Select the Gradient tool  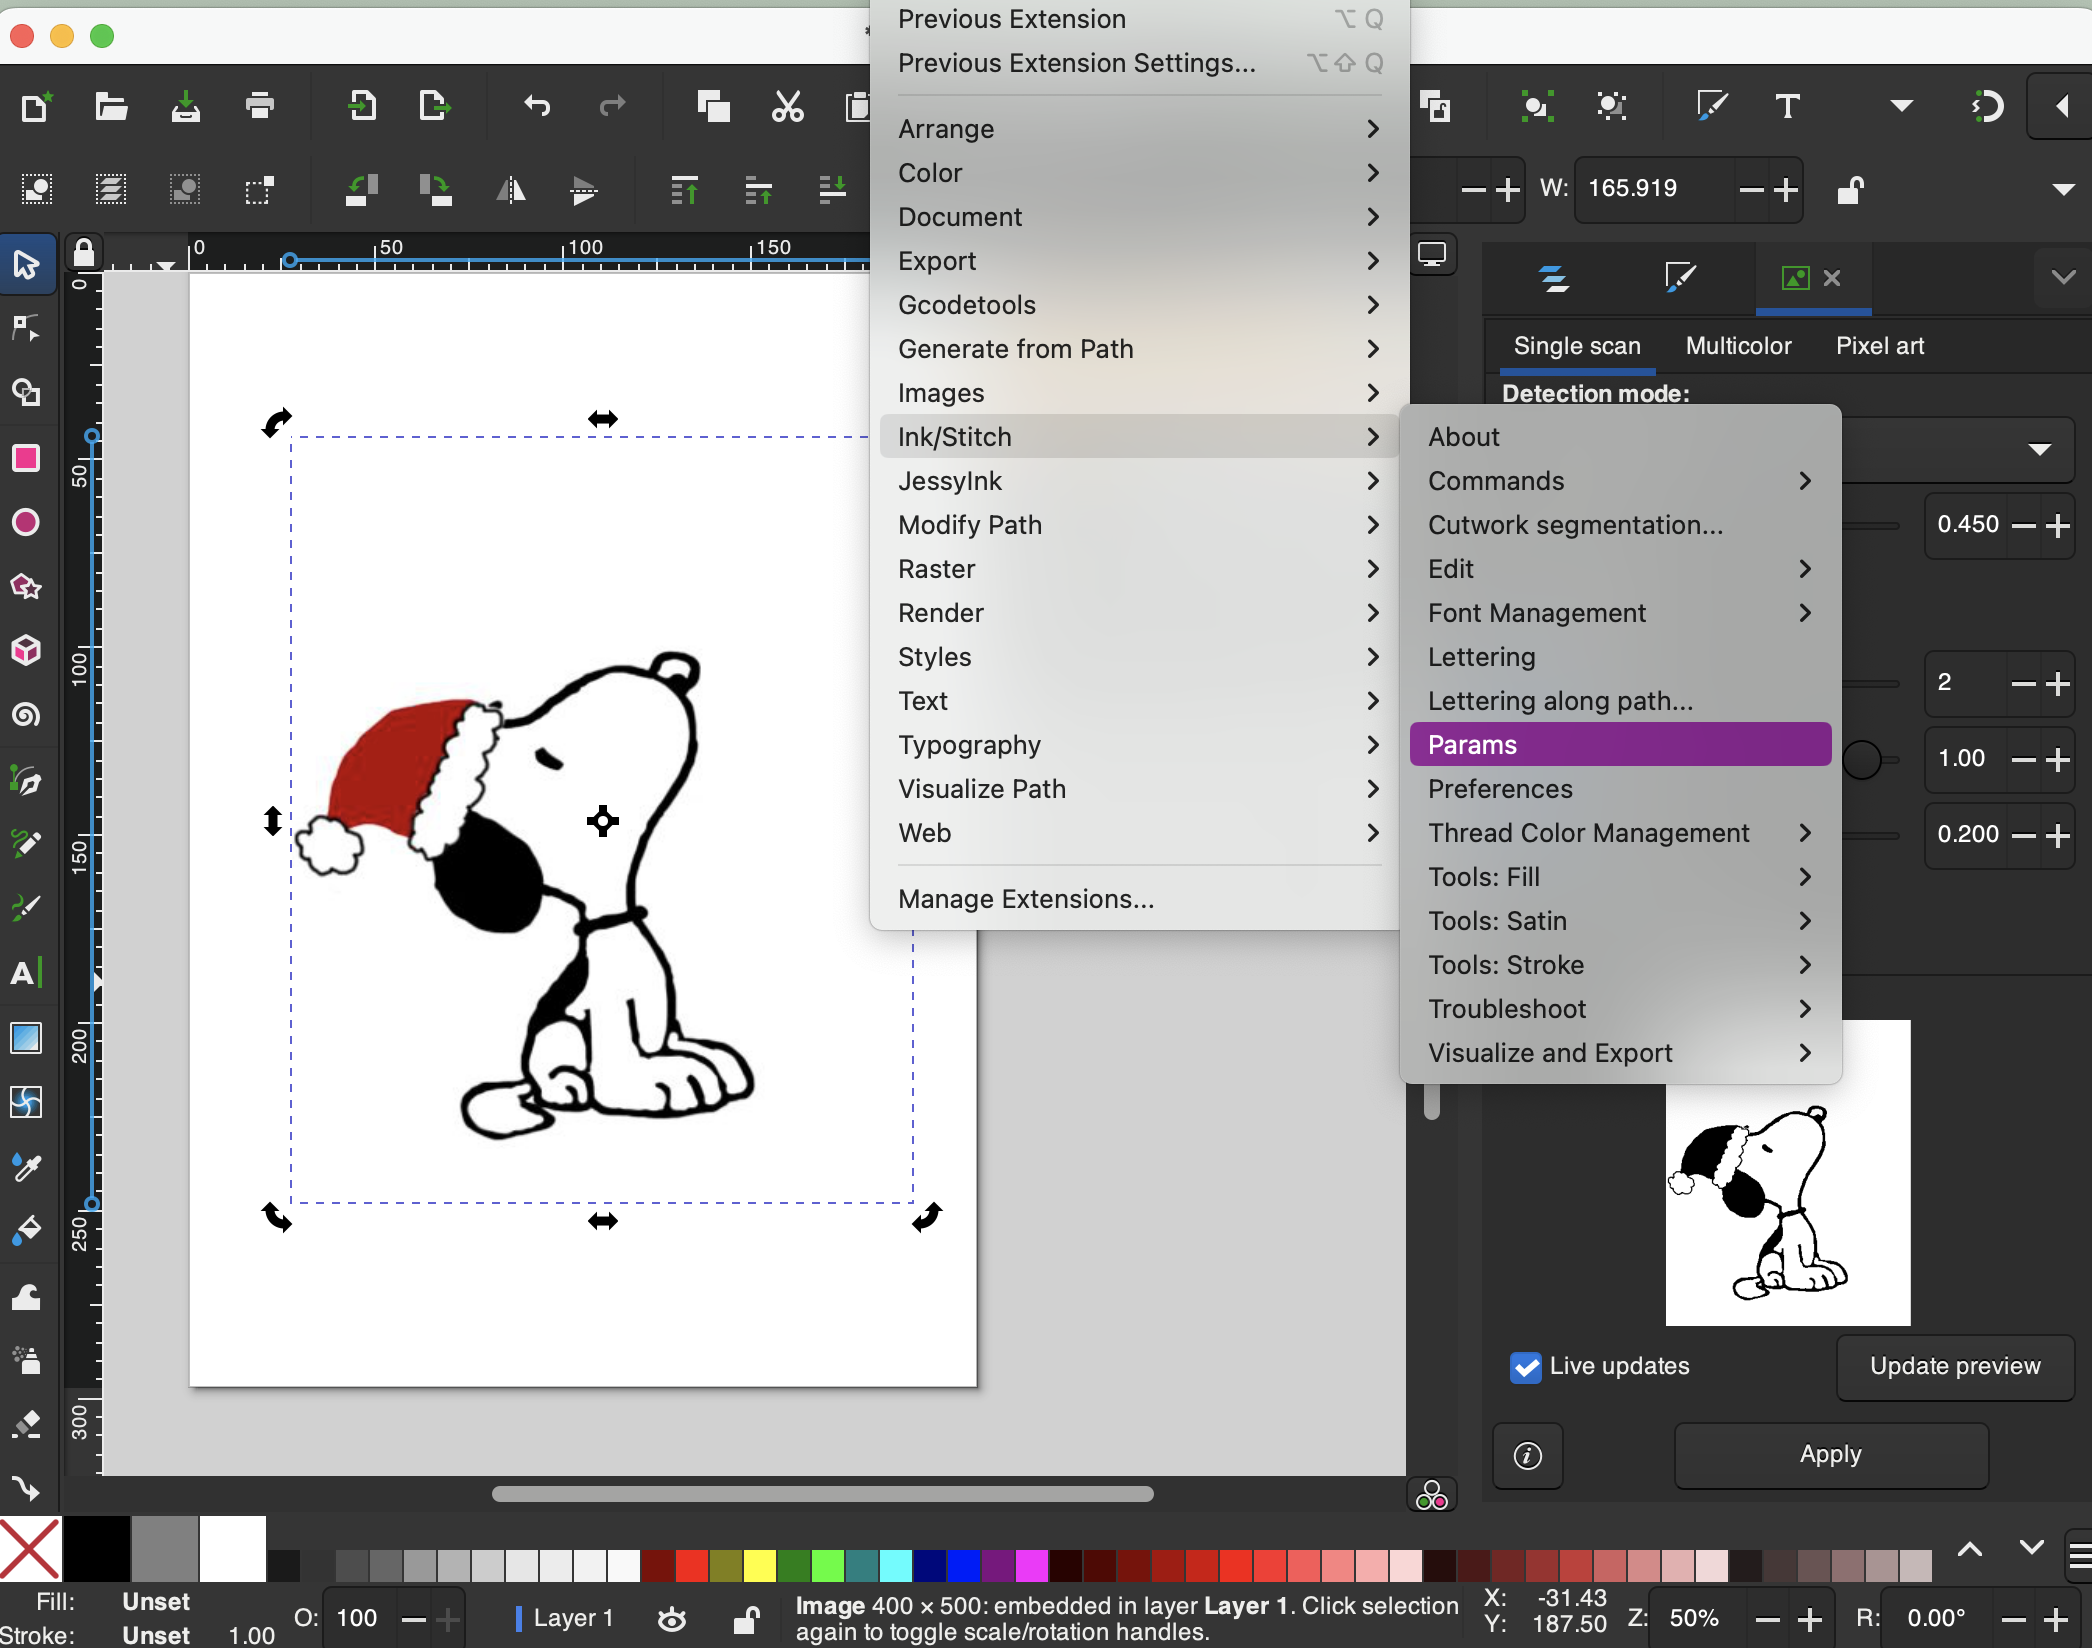tap(27, 1038)
